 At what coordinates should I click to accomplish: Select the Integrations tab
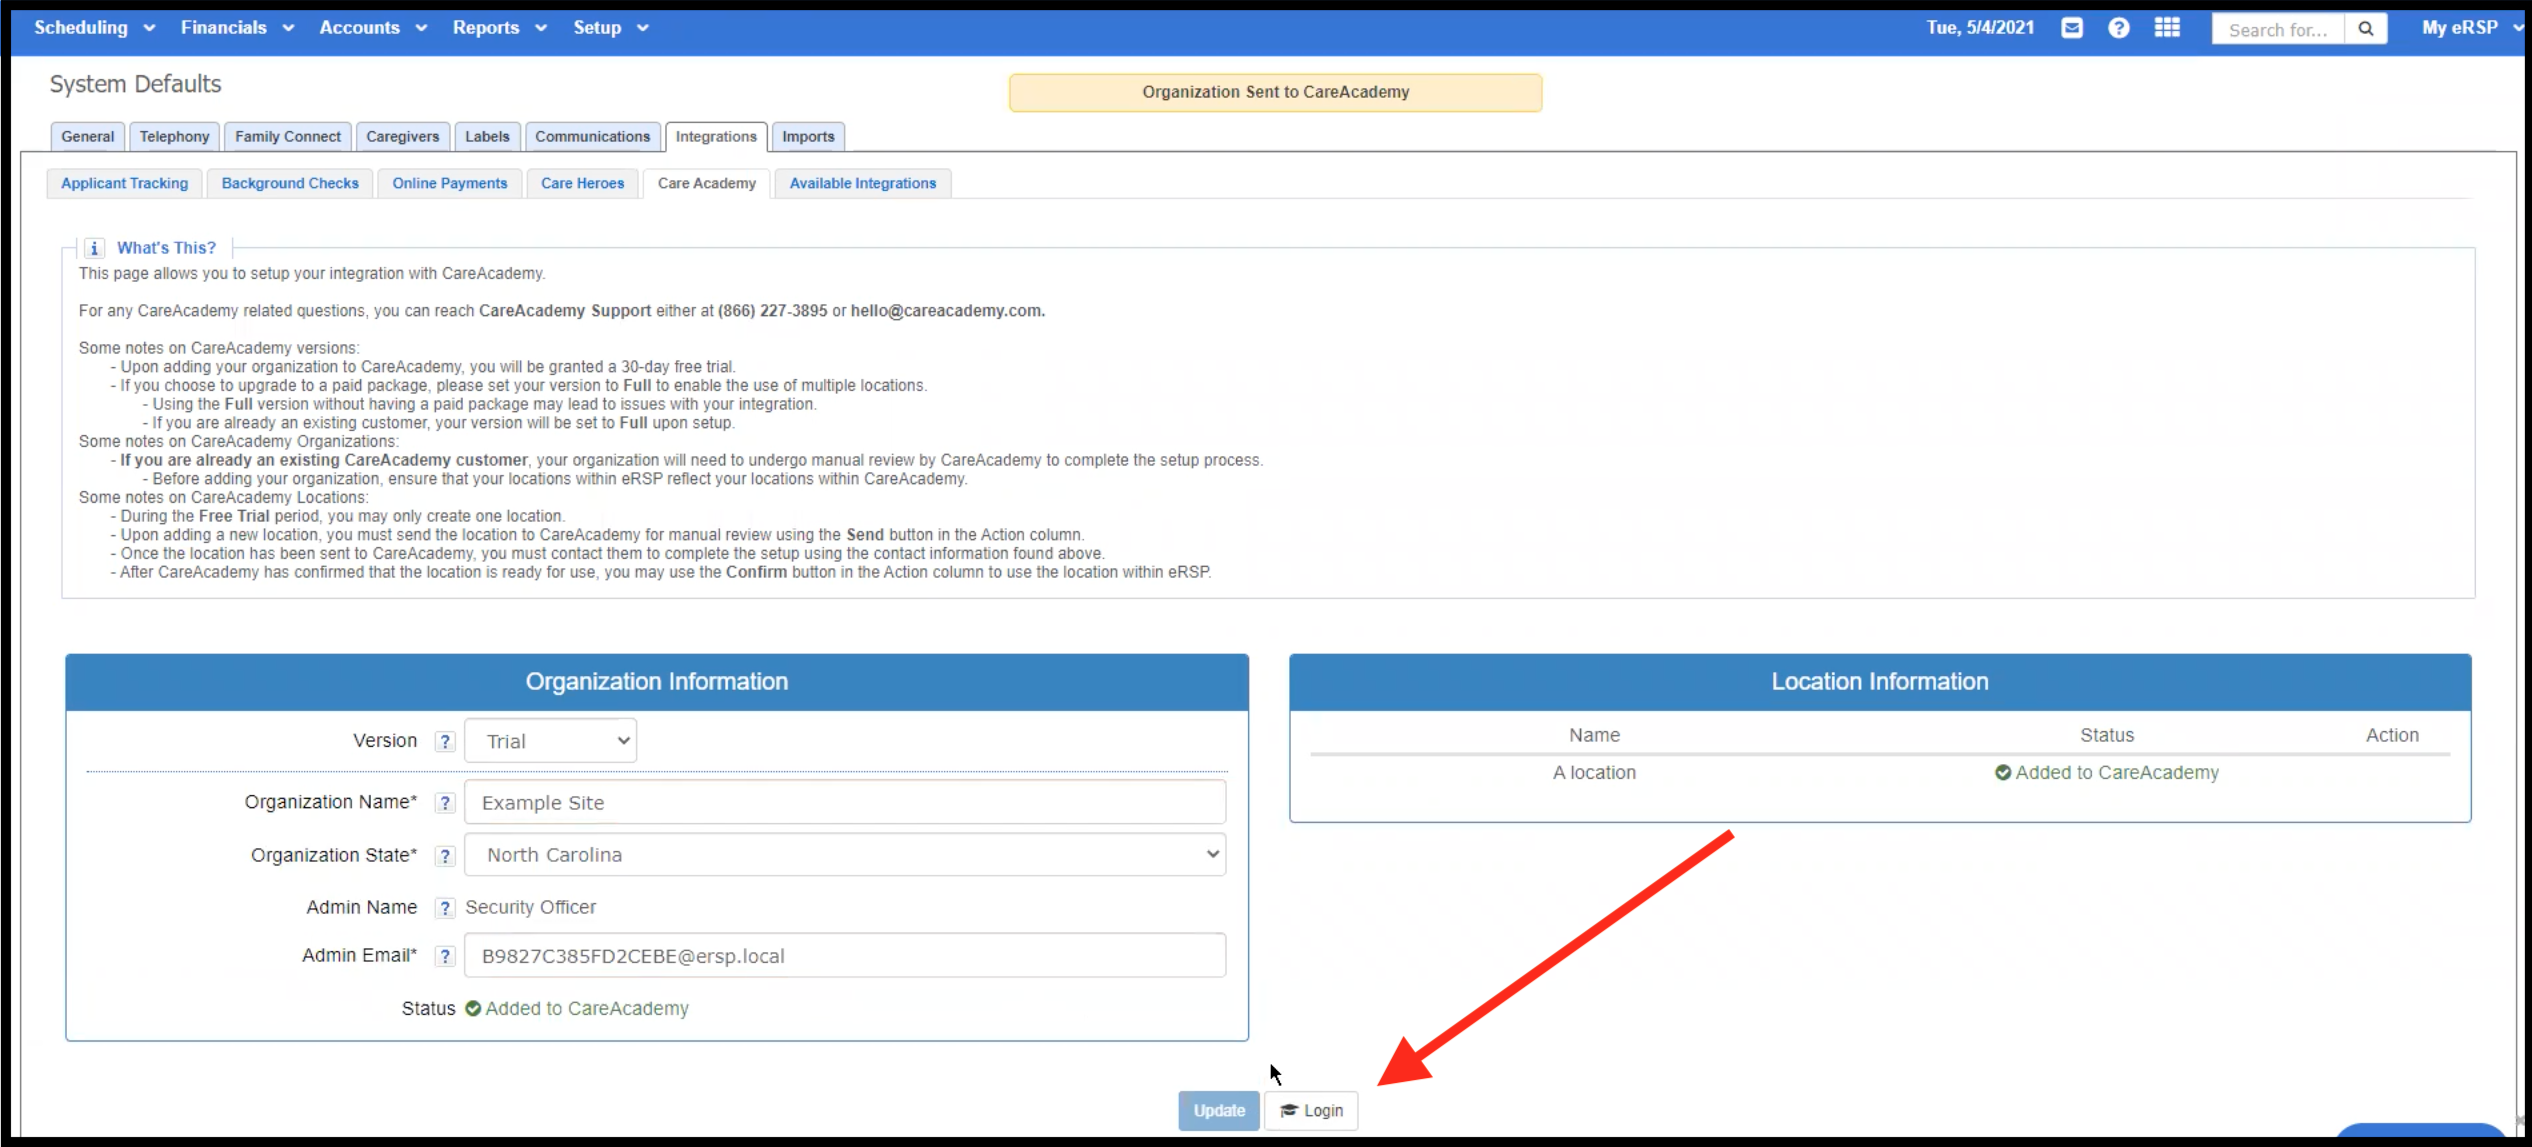click(x=716, y=136)
